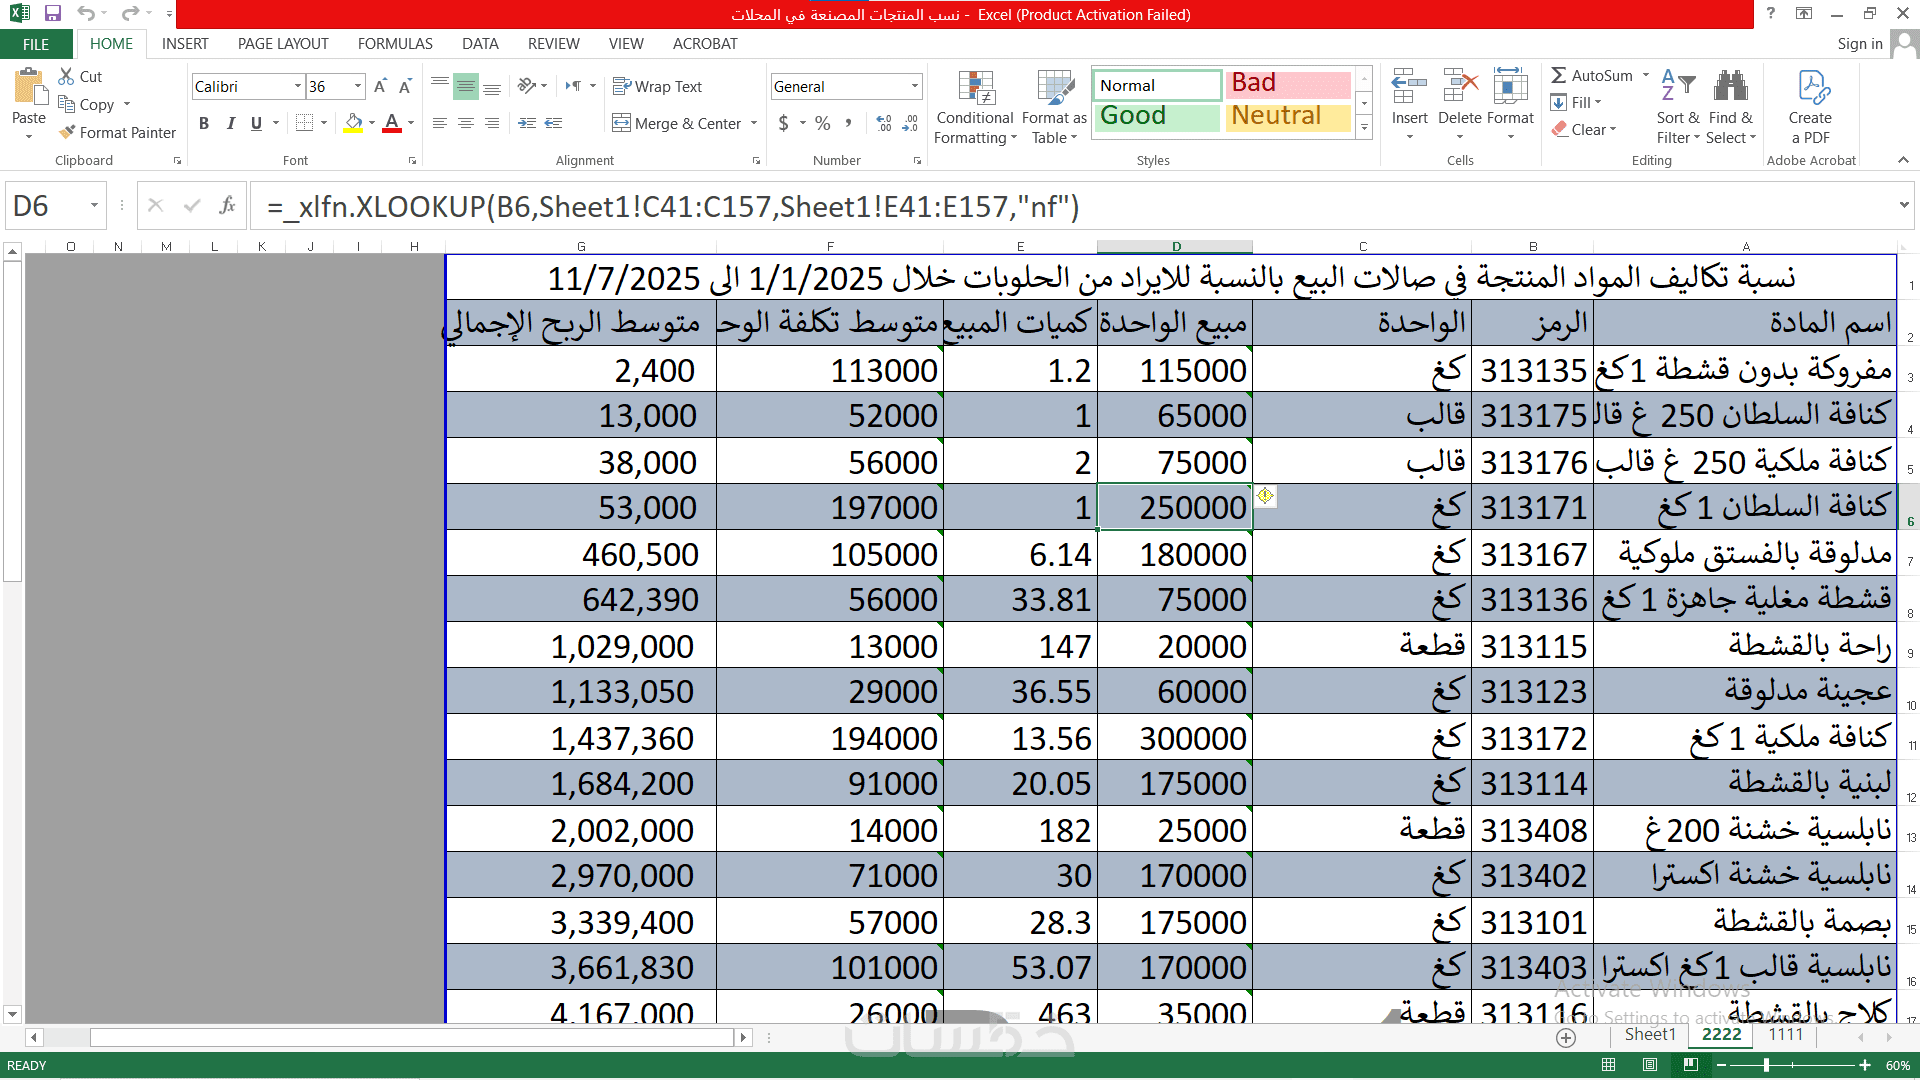Viewport: 1920px width, 1080px height.
Task: Toggle Italic formatting
Action: (230, 123)
